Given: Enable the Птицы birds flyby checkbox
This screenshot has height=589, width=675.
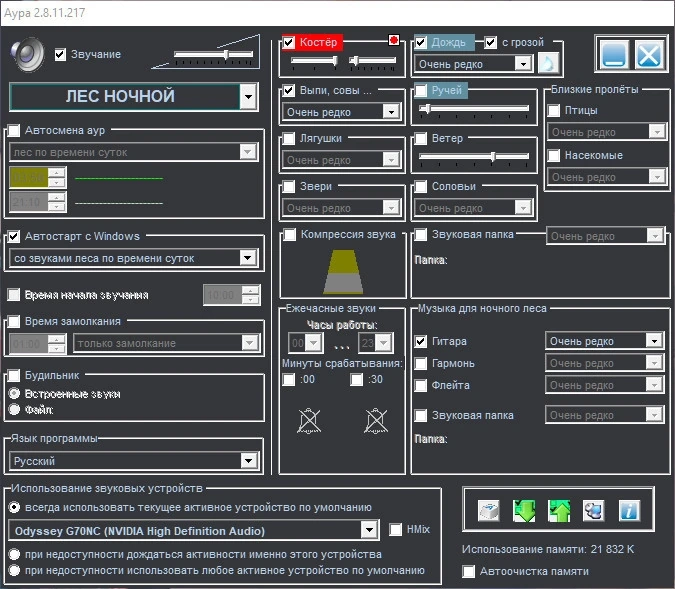Looking at the screenshot, I should tap(554, 111).
